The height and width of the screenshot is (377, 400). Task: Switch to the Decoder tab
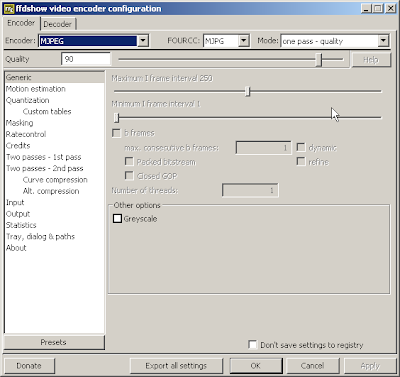tap(58, 24)
